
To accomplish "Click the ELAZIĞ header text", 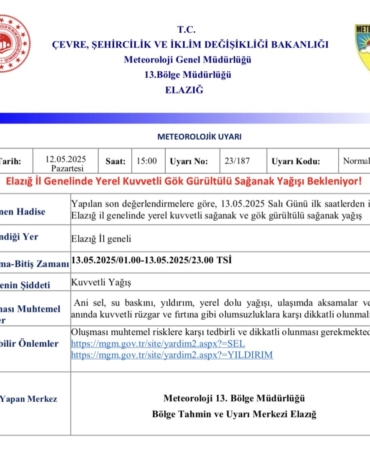I will pyautogui.click(x=184, y=90).
